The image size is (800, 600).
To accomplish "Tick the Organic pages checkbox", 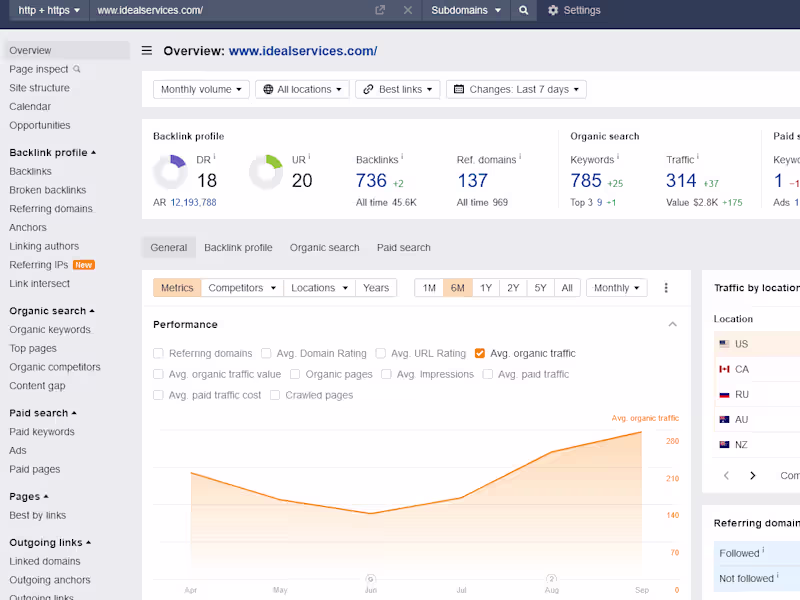I will point(295,374).
